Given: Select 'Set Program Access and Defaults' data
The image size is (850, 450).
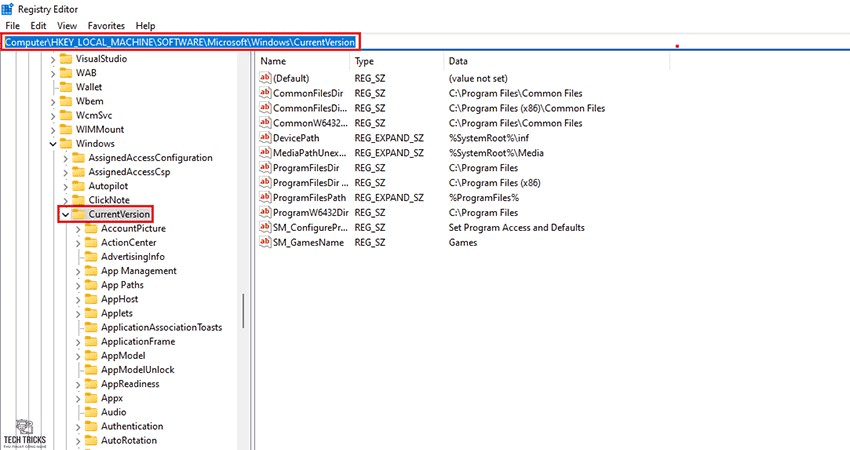Looking at the screenshot, I should tap(516, 227).
